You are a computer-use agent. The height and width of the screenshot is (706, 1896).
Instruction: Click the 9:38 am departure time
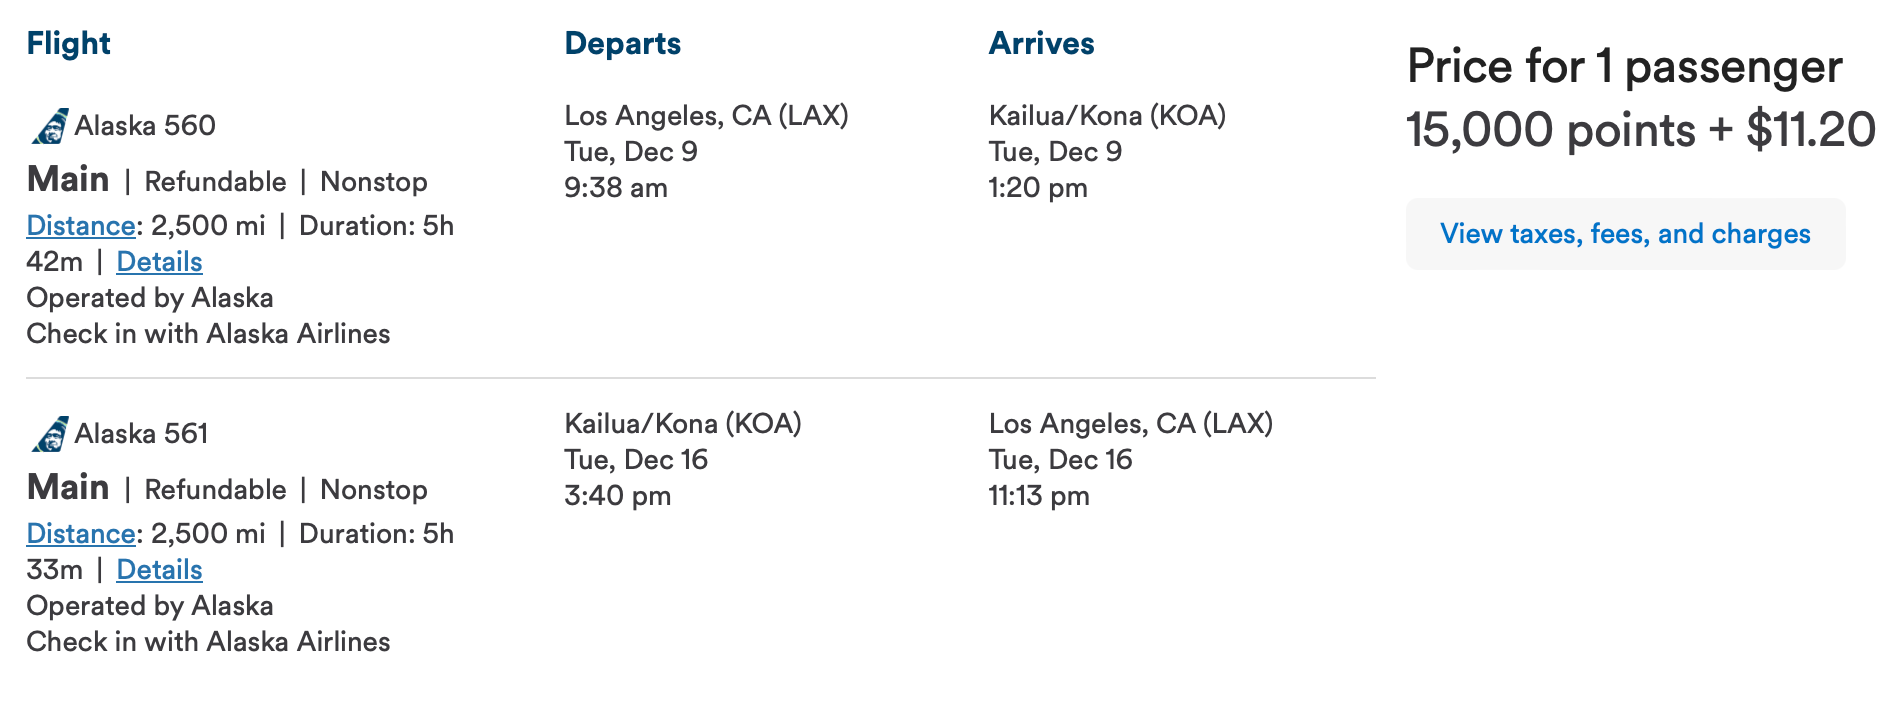(x=616, y=188)
